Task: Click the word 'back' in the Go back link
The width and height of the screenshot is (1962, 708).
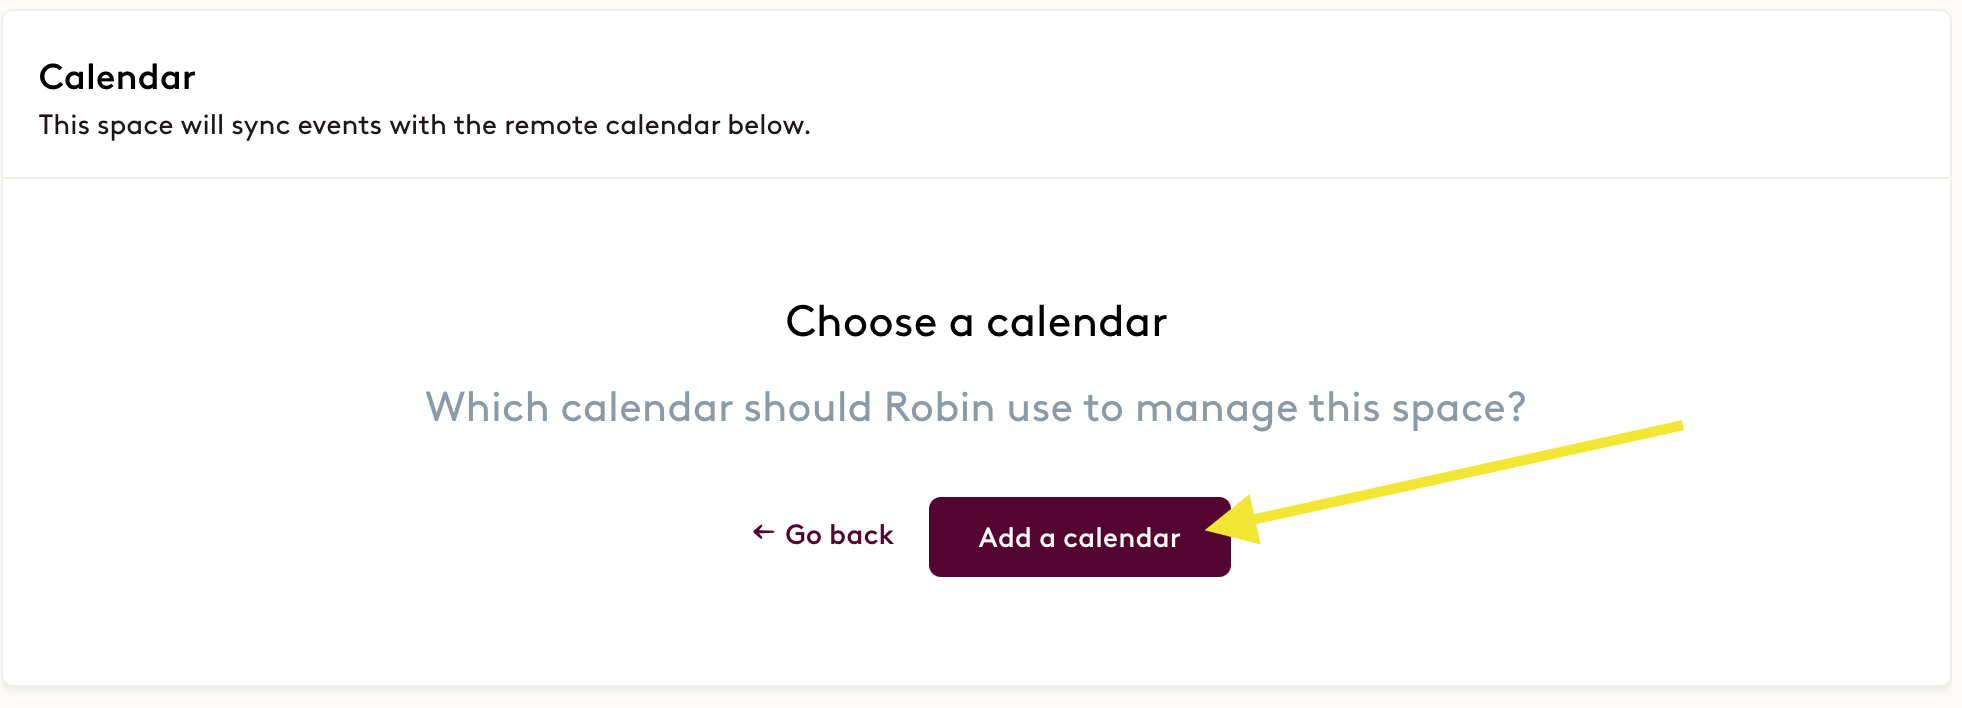Action: pos(861,535)
